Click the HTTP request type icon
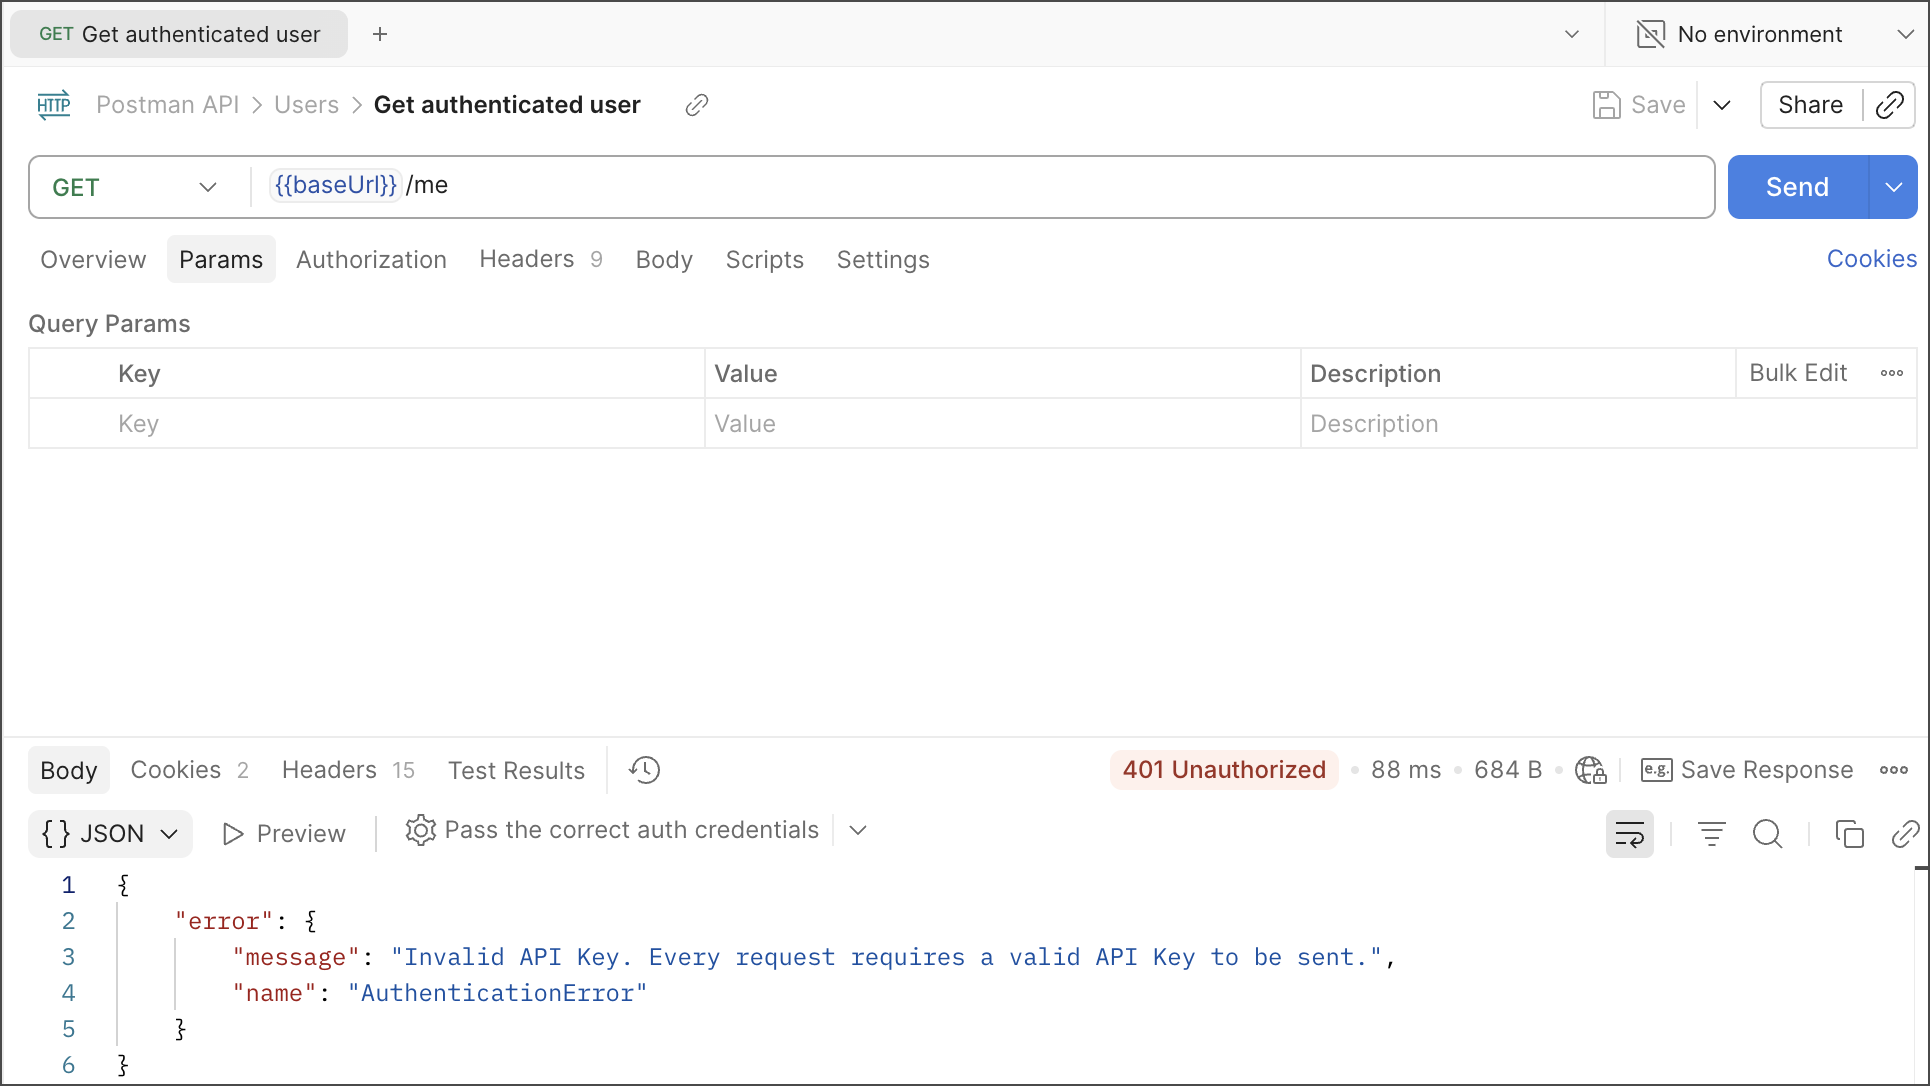This screenshot has width=1930, height=1086. pyautogui.click(x=54, y=104)
